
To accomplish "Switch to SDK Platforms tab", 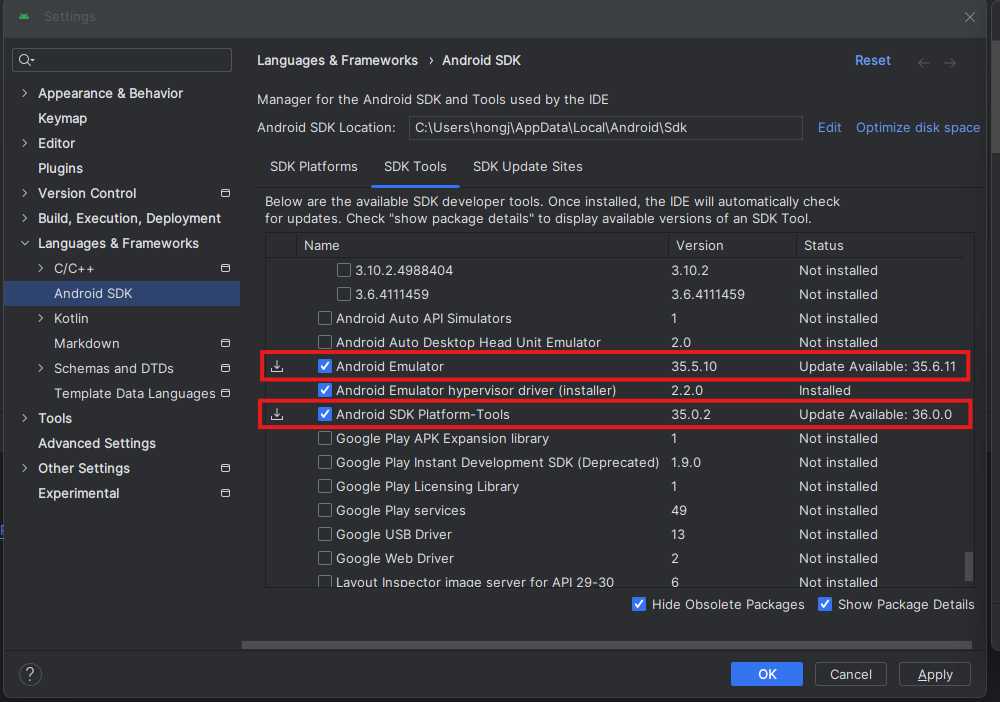I will click(314, 166).
